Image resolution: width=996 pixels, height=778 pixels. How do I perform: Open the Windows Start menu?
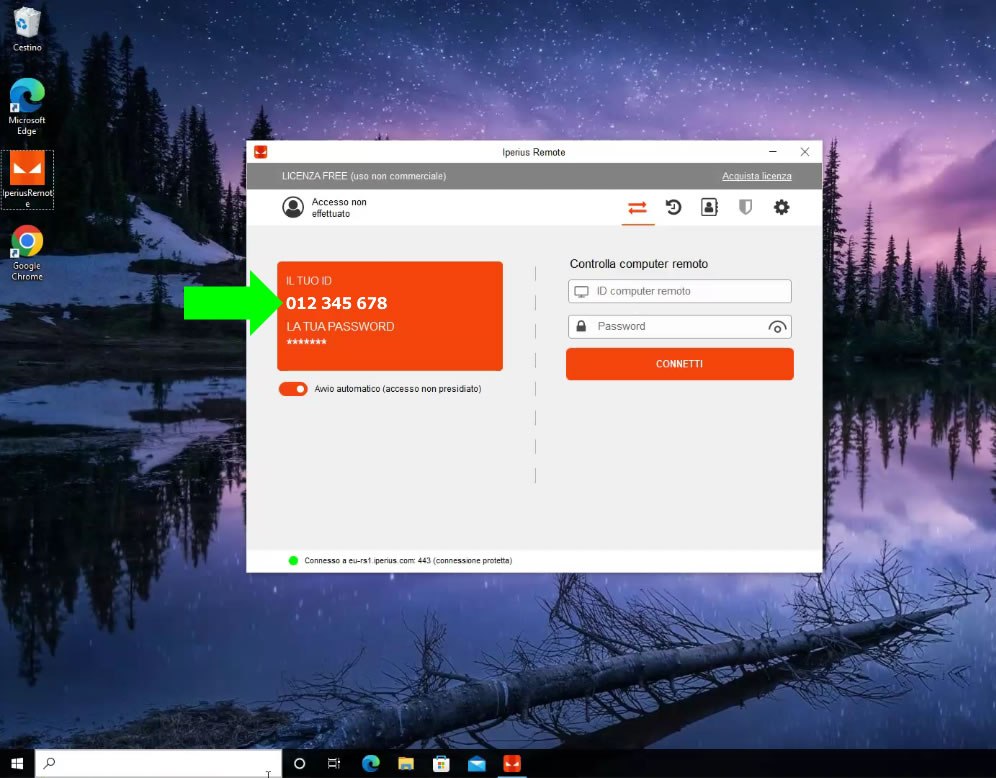click(x=17, y=763)
